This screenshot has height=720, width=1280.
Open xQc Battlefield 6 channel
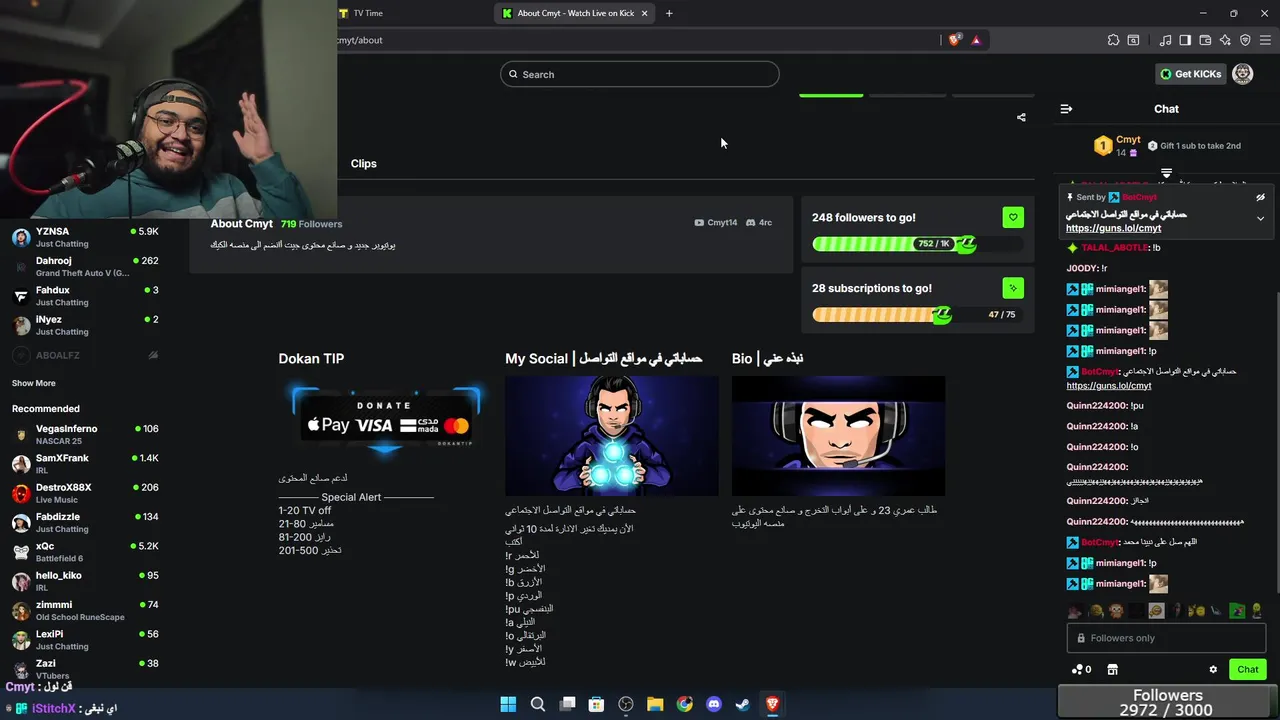[x=85, y=552]
